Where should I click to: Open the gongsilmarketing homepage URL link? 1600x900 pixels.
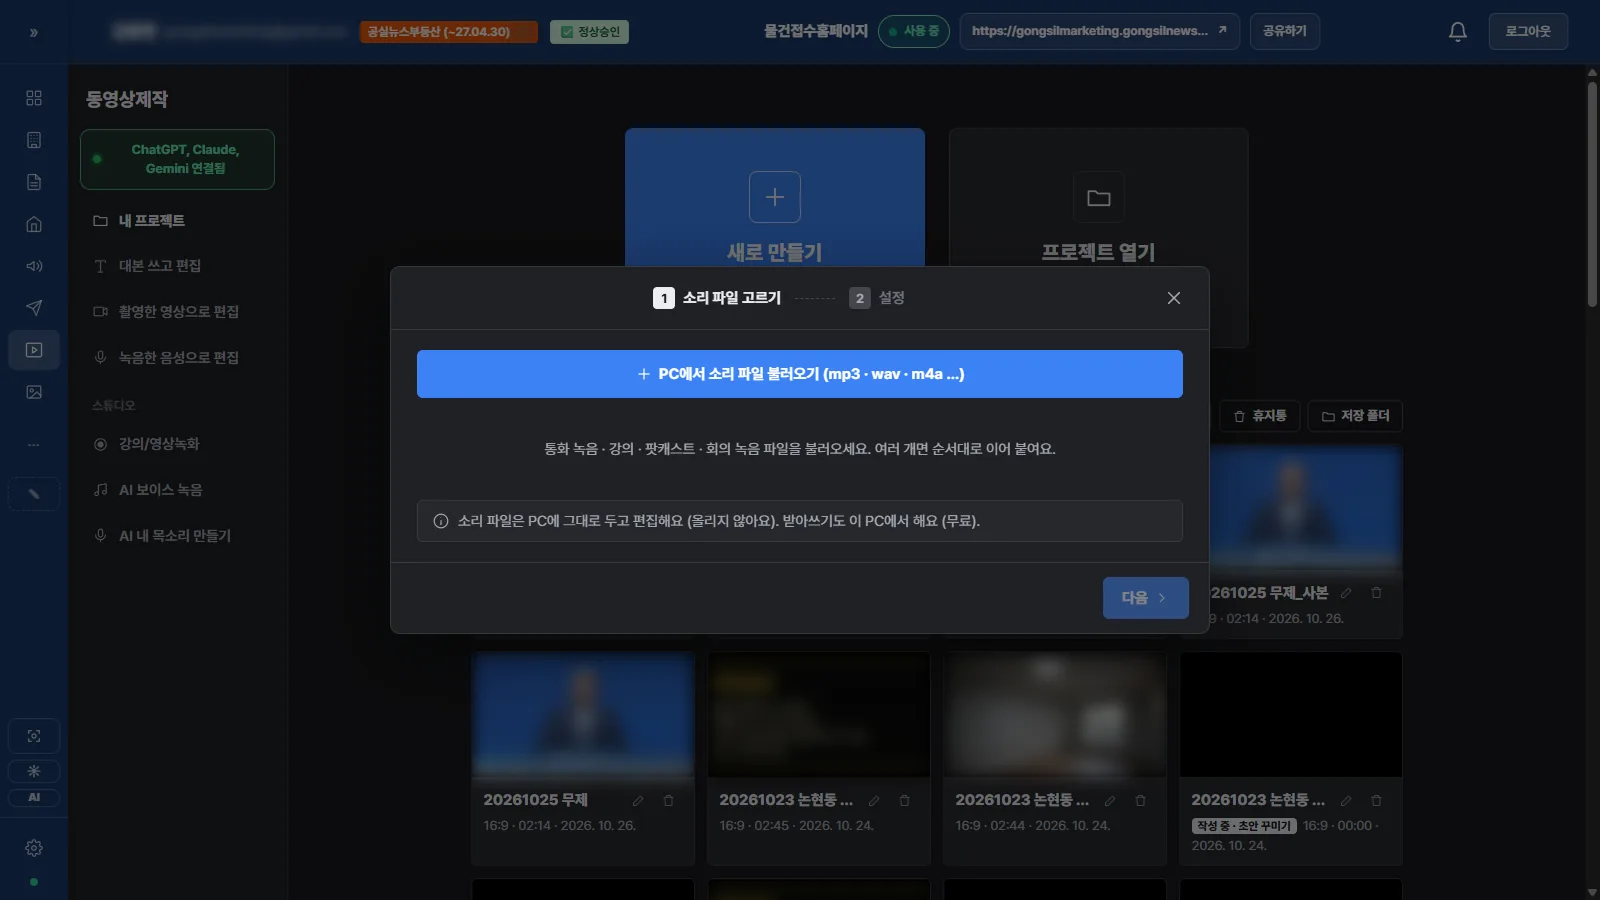click(1100, 32)
